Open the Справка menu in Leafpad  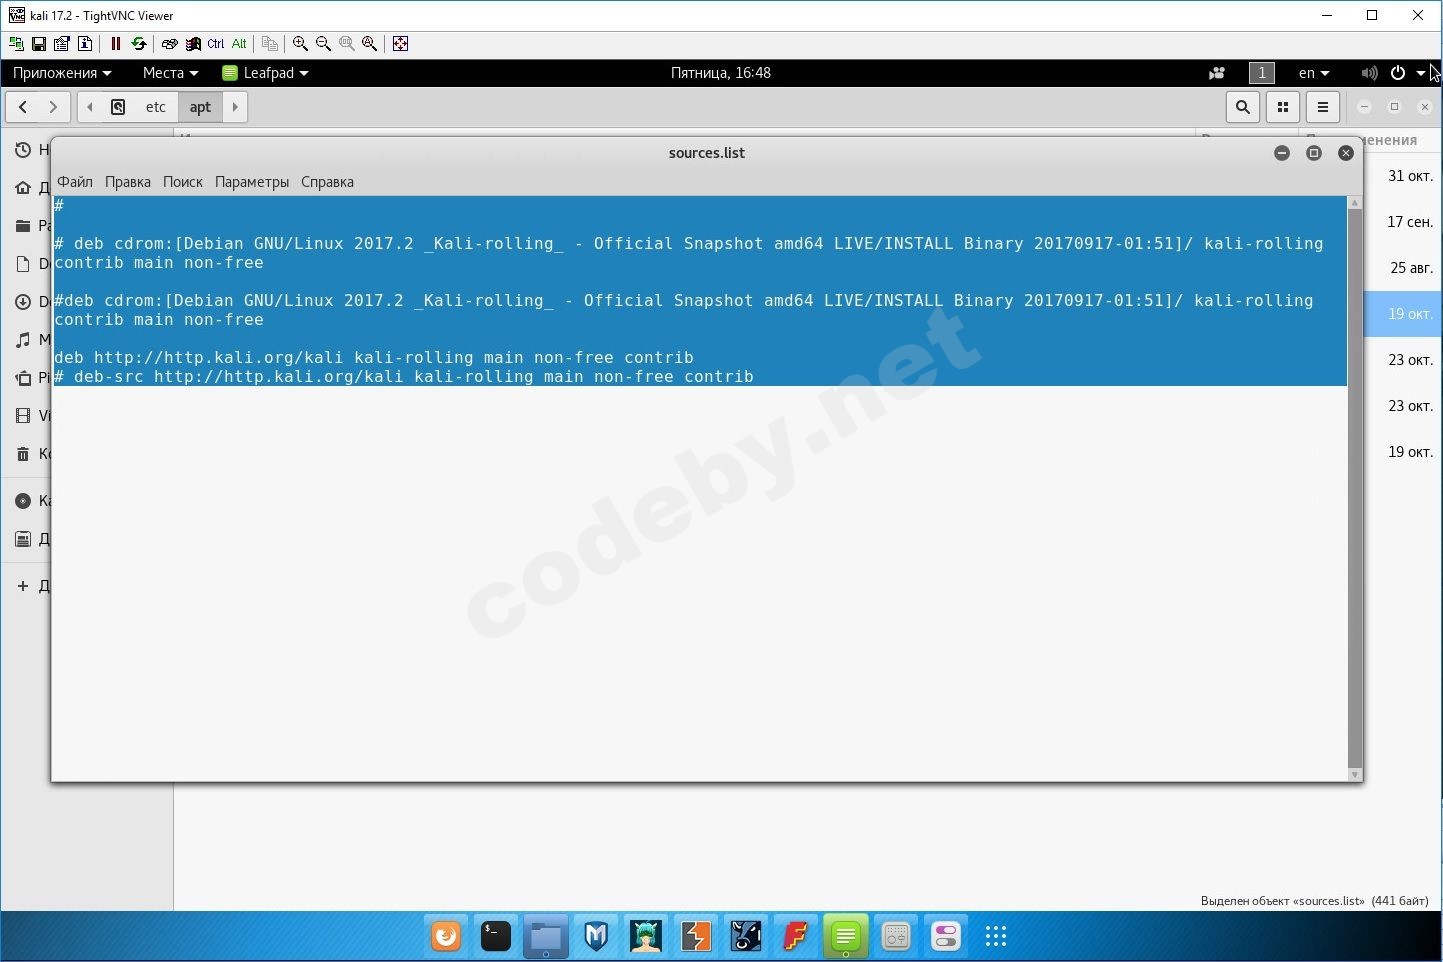point(328,182)
